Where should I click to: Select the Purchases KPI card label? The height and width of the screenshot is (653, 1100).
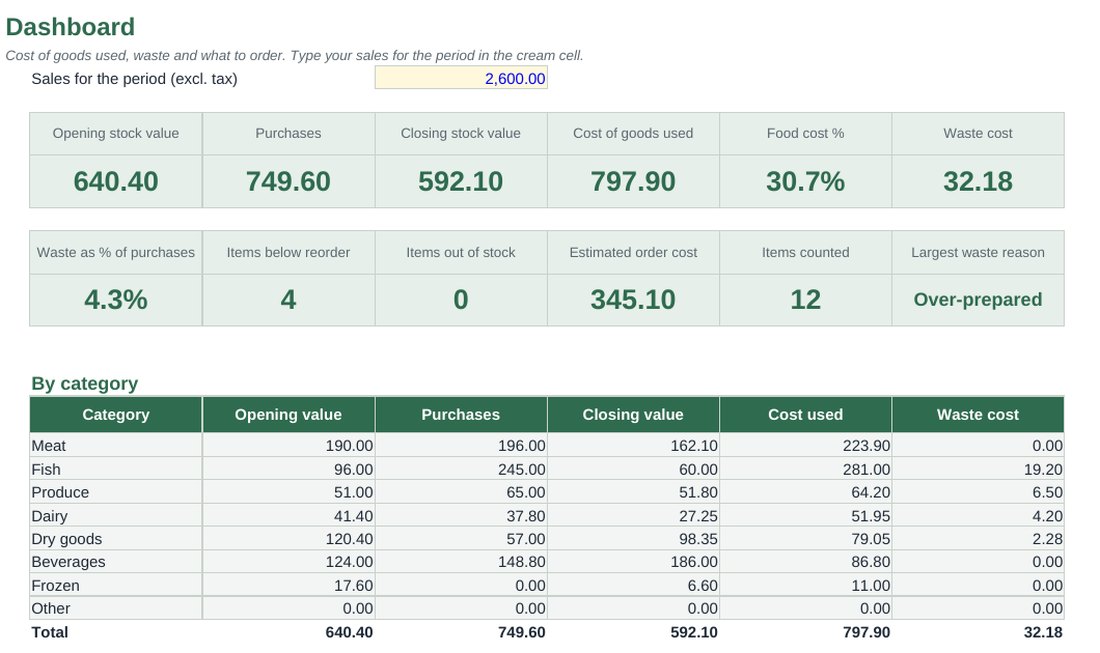(288, 133)
